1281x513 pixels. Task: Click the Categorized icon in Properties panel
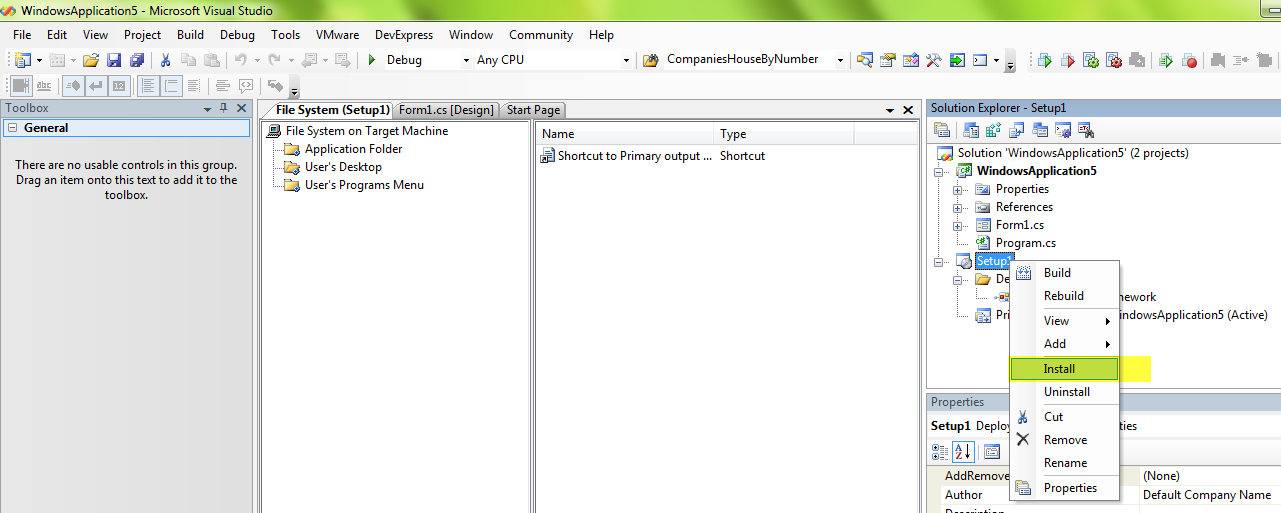click(x=941, y=451)
